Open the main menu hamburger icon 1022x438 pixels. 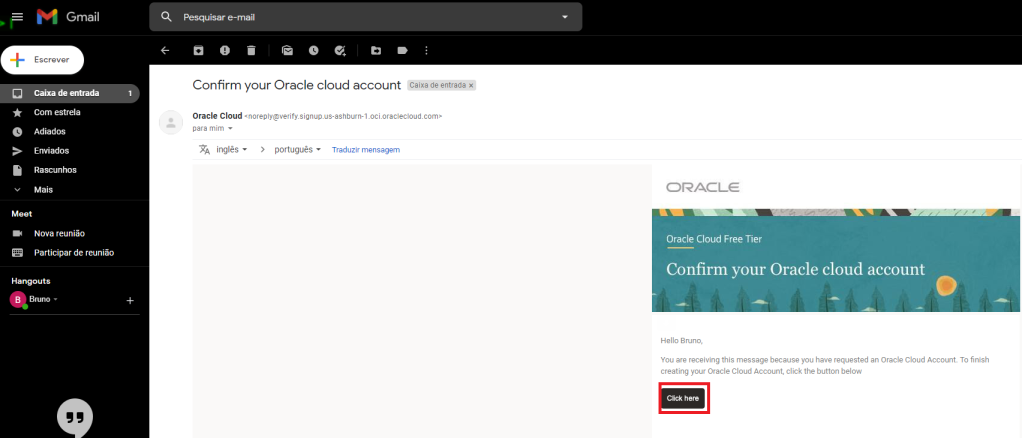point(18,17)
